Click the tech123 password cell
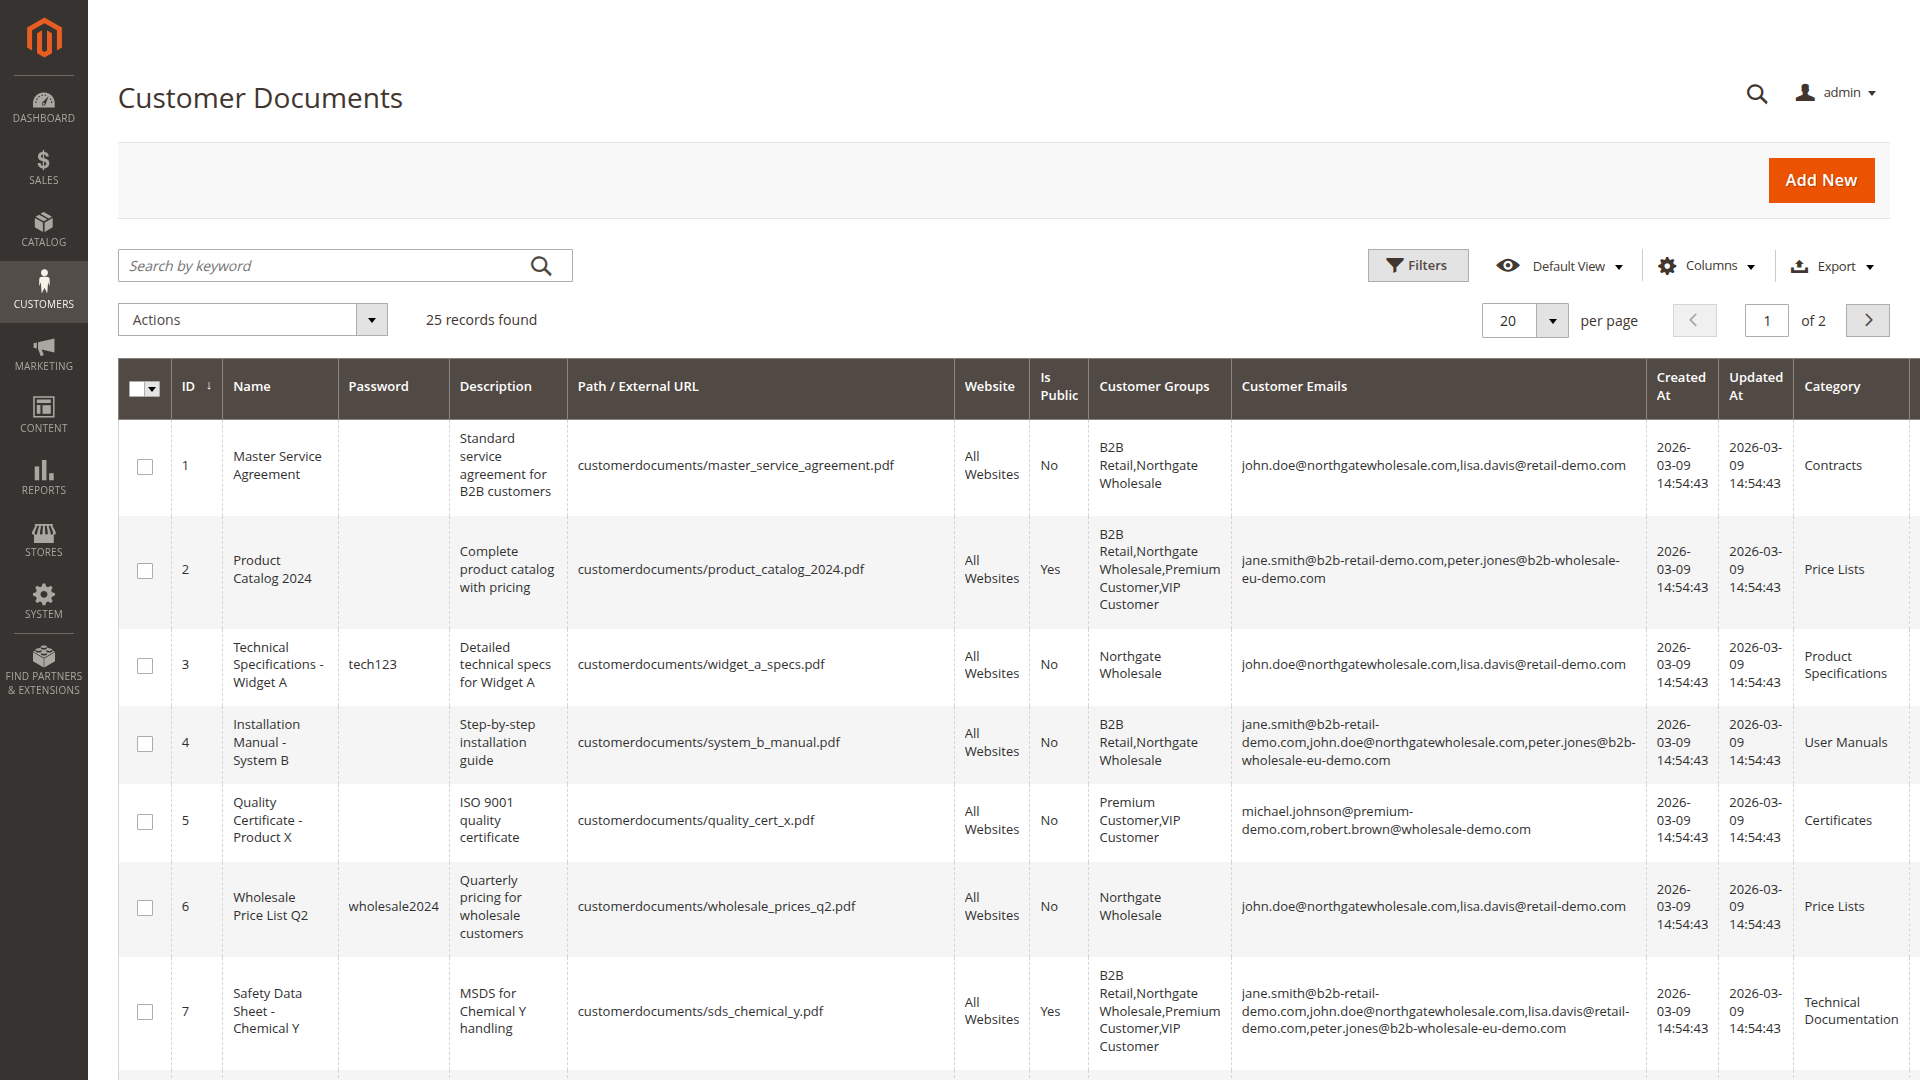The width and height of the screenshot is (1920, 1080). click(393, 665)
